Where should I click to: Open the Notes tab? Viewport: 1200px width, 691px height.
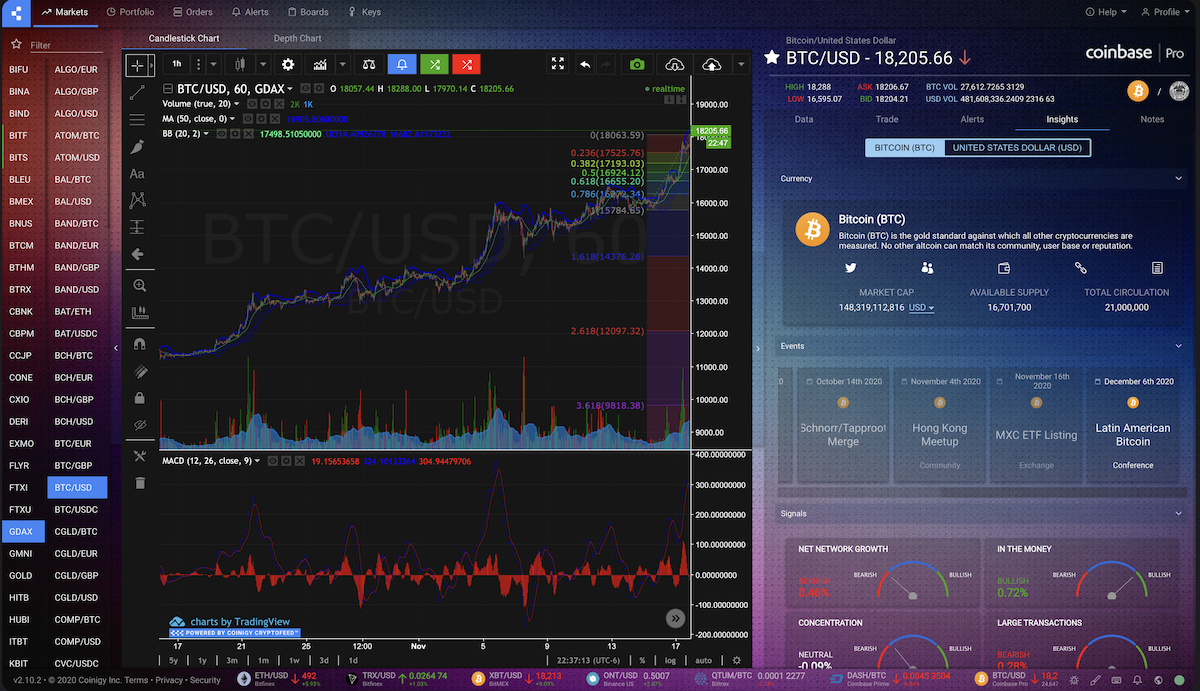tap(1152, 119)
